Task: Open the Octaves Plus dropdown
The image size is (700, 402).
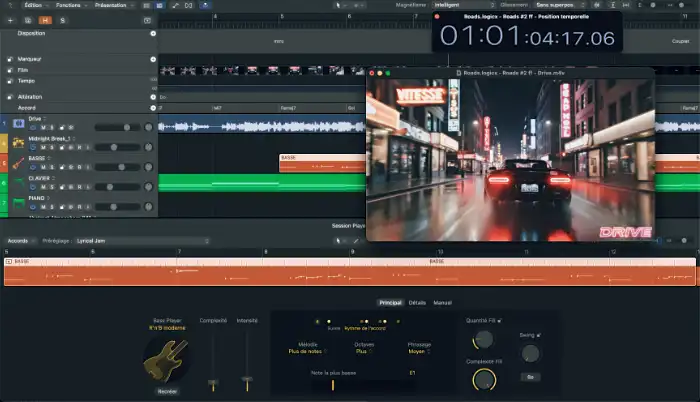Action: (x=364, y=352)
